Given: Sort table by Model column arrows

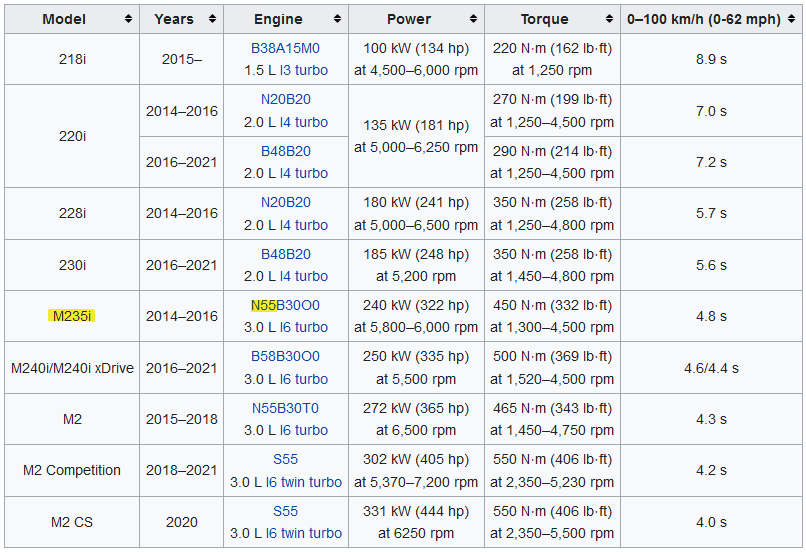Looking at the screenshot, I should [x=129, y=19].
